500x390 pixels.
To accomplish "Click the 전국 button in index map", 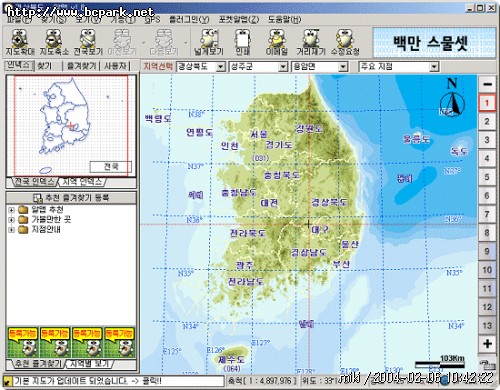I will (x=111, y=167).
